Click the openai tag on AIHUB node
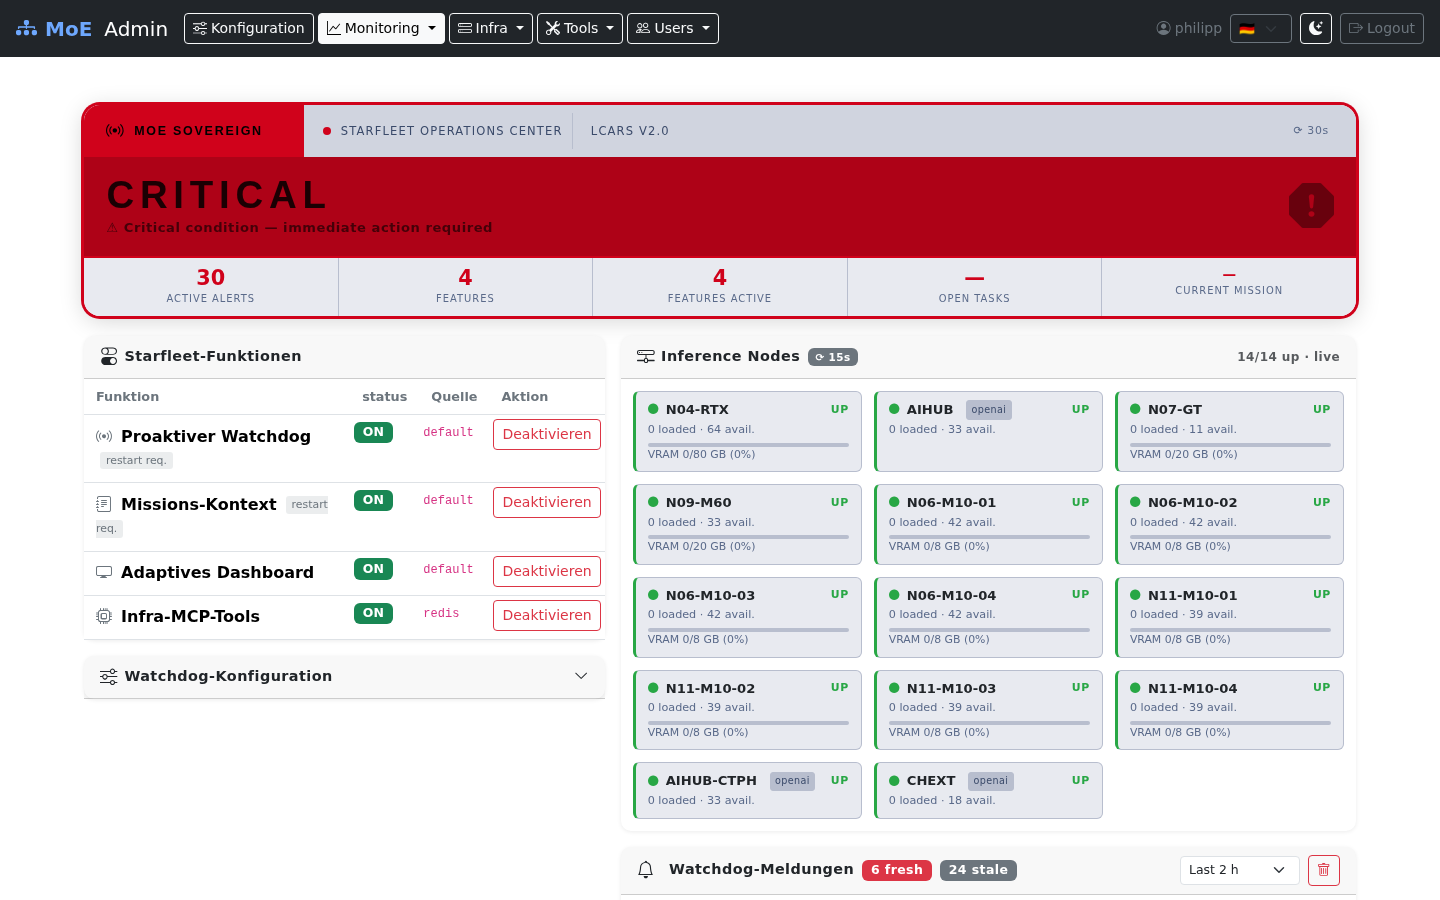The image size is (1440, 900). coord(989,410)
